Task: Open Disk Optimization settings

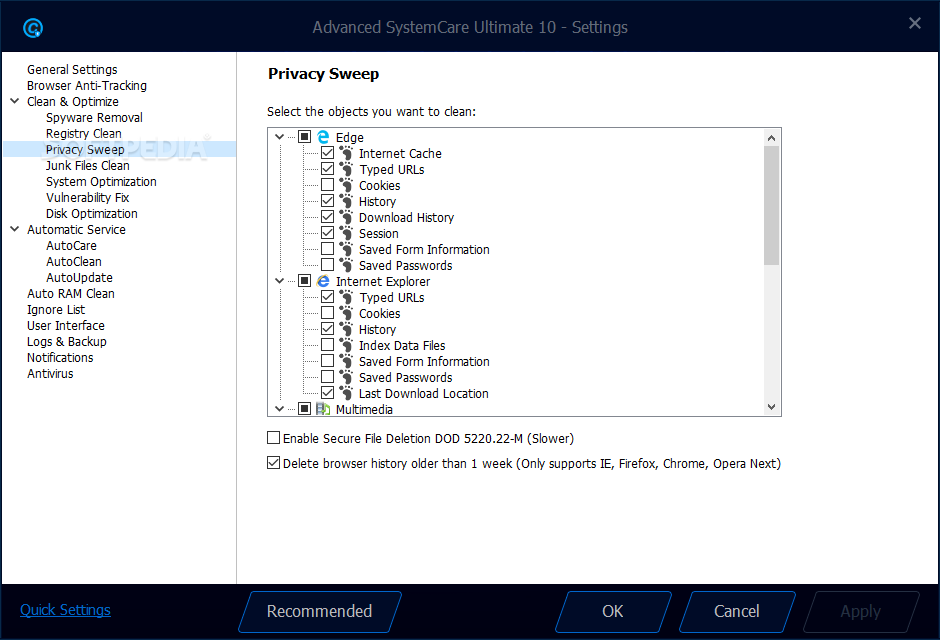Action: click(x=92, y=213)
